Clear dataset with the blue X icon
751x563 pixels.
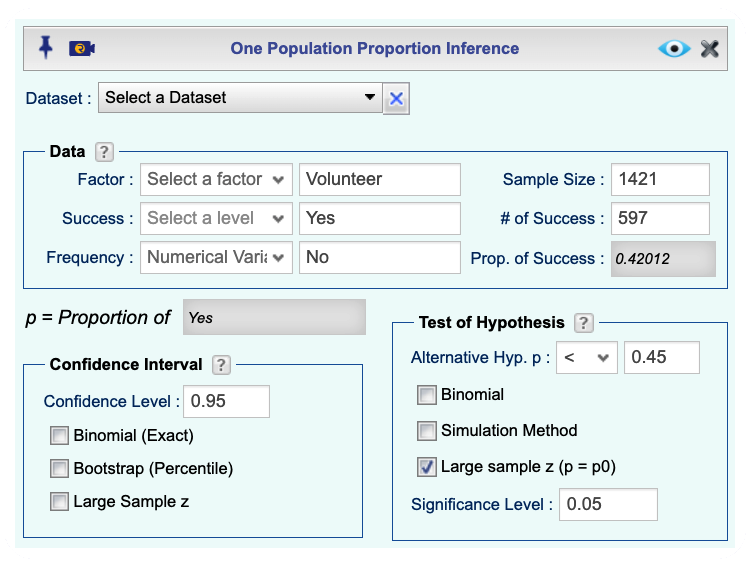tap(396, 99)
